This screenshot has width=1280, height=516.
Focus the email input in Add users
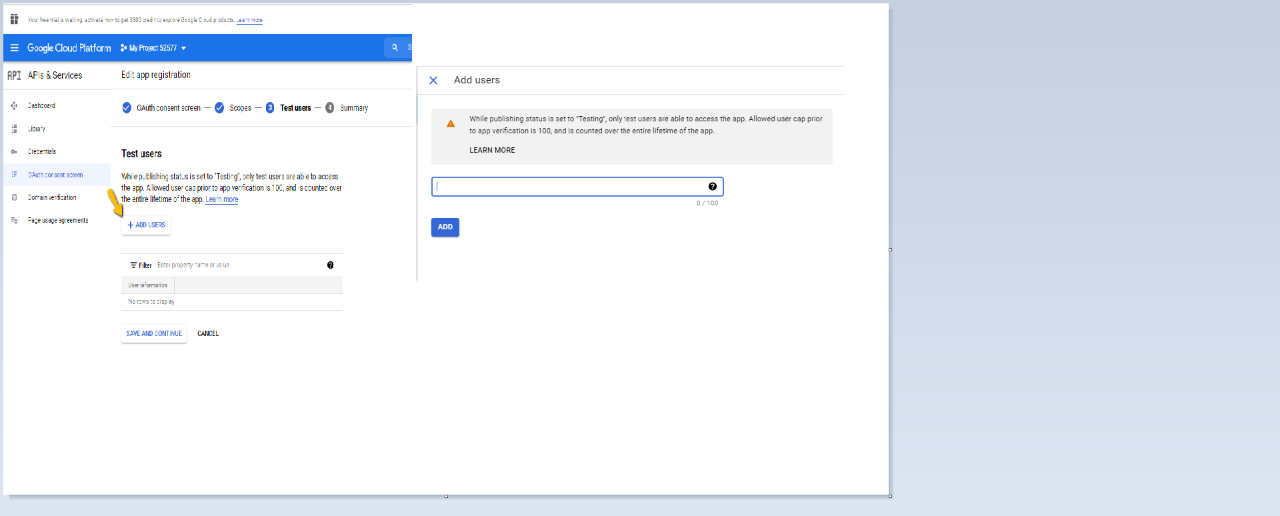coord(577,187)
